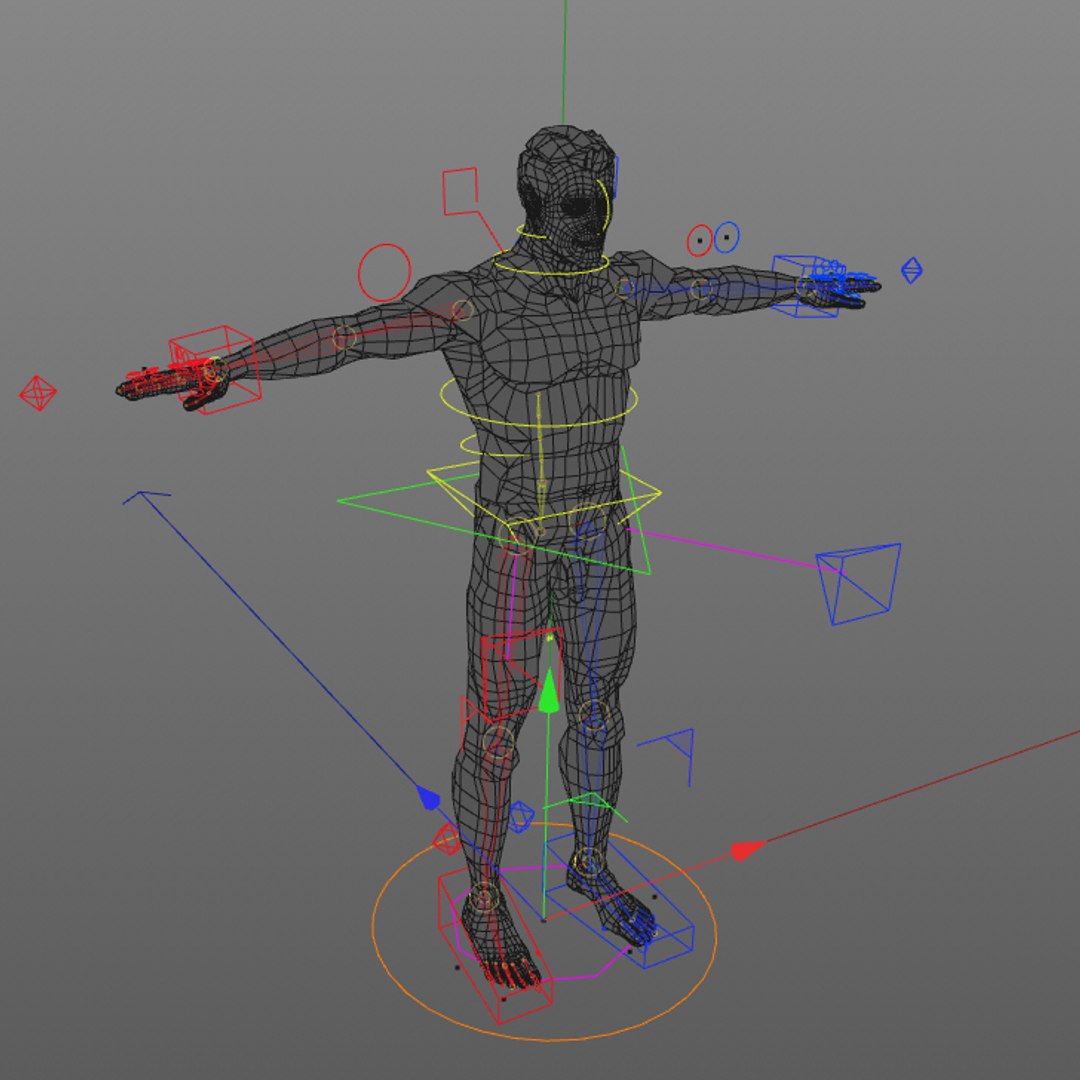Select the large yellow chest ring controller

coord(539,402)
